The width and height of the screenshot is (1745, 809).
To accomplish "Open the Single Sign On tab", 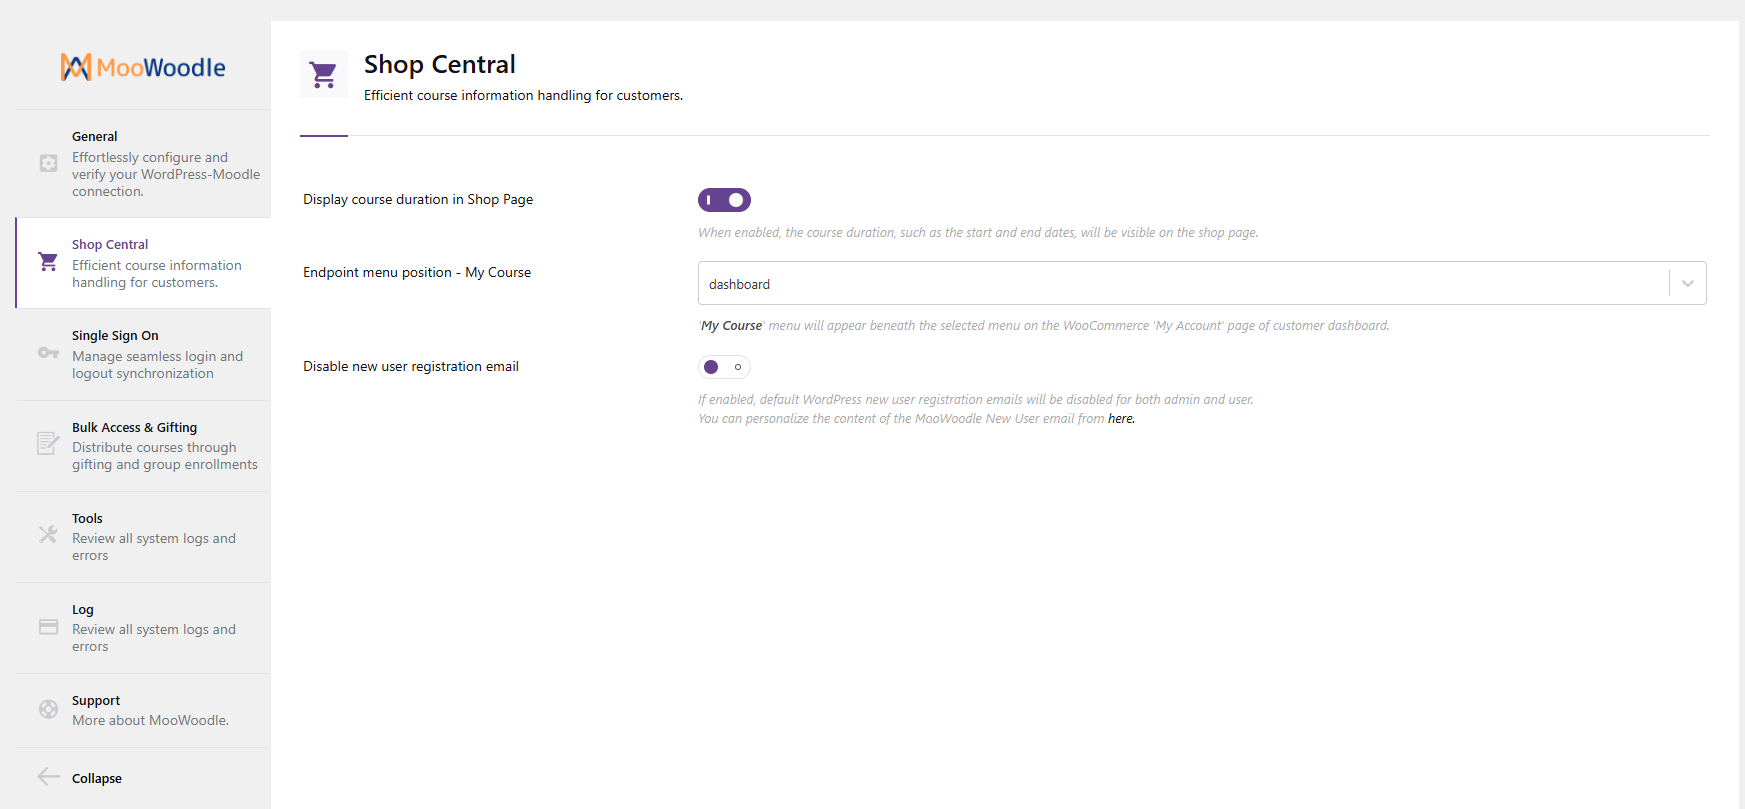I will [x=143, y=354].
